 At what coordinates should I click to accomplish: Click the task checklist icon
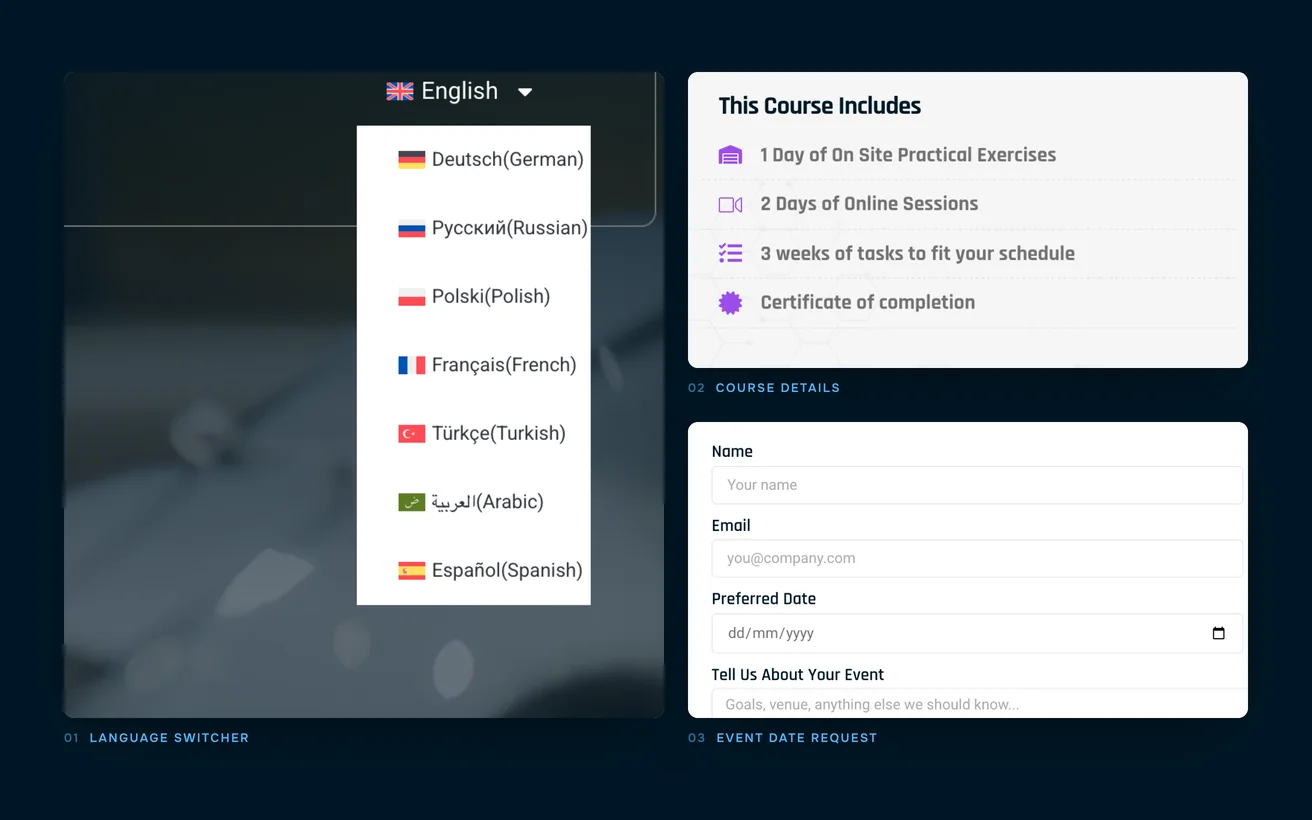[x=731, y=253]
